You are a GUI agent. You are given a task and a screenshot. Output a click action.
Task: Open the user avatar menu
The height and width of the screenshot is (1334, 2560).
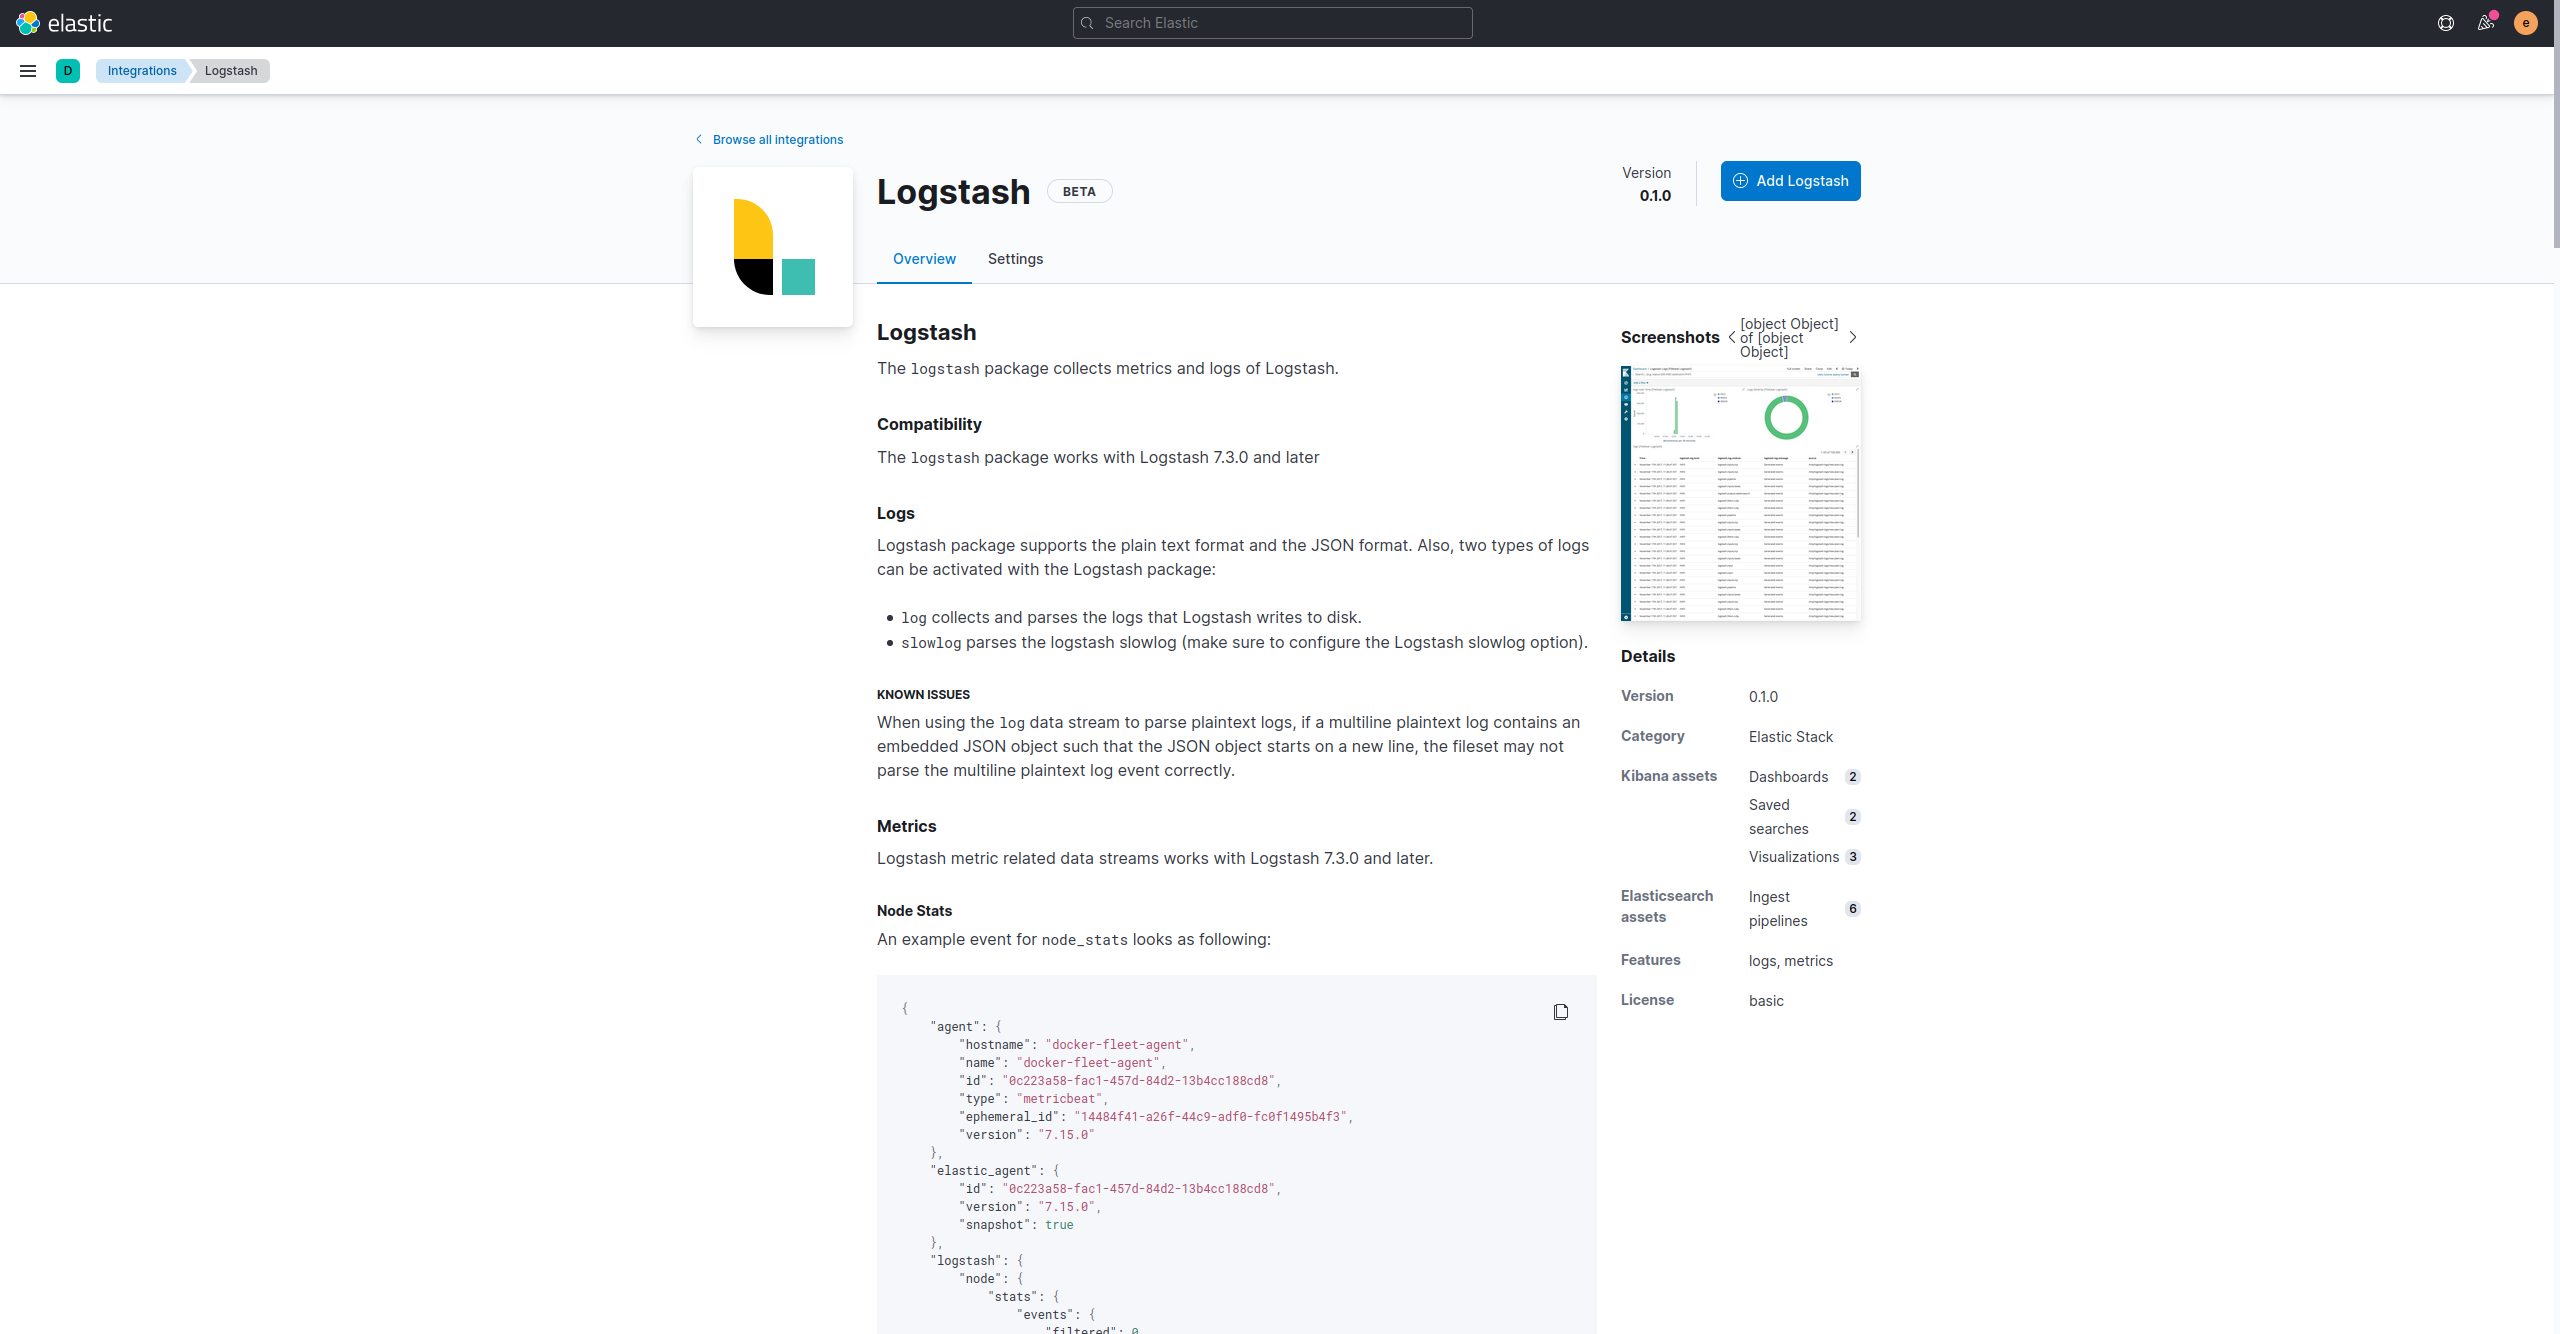(2525, 23)
